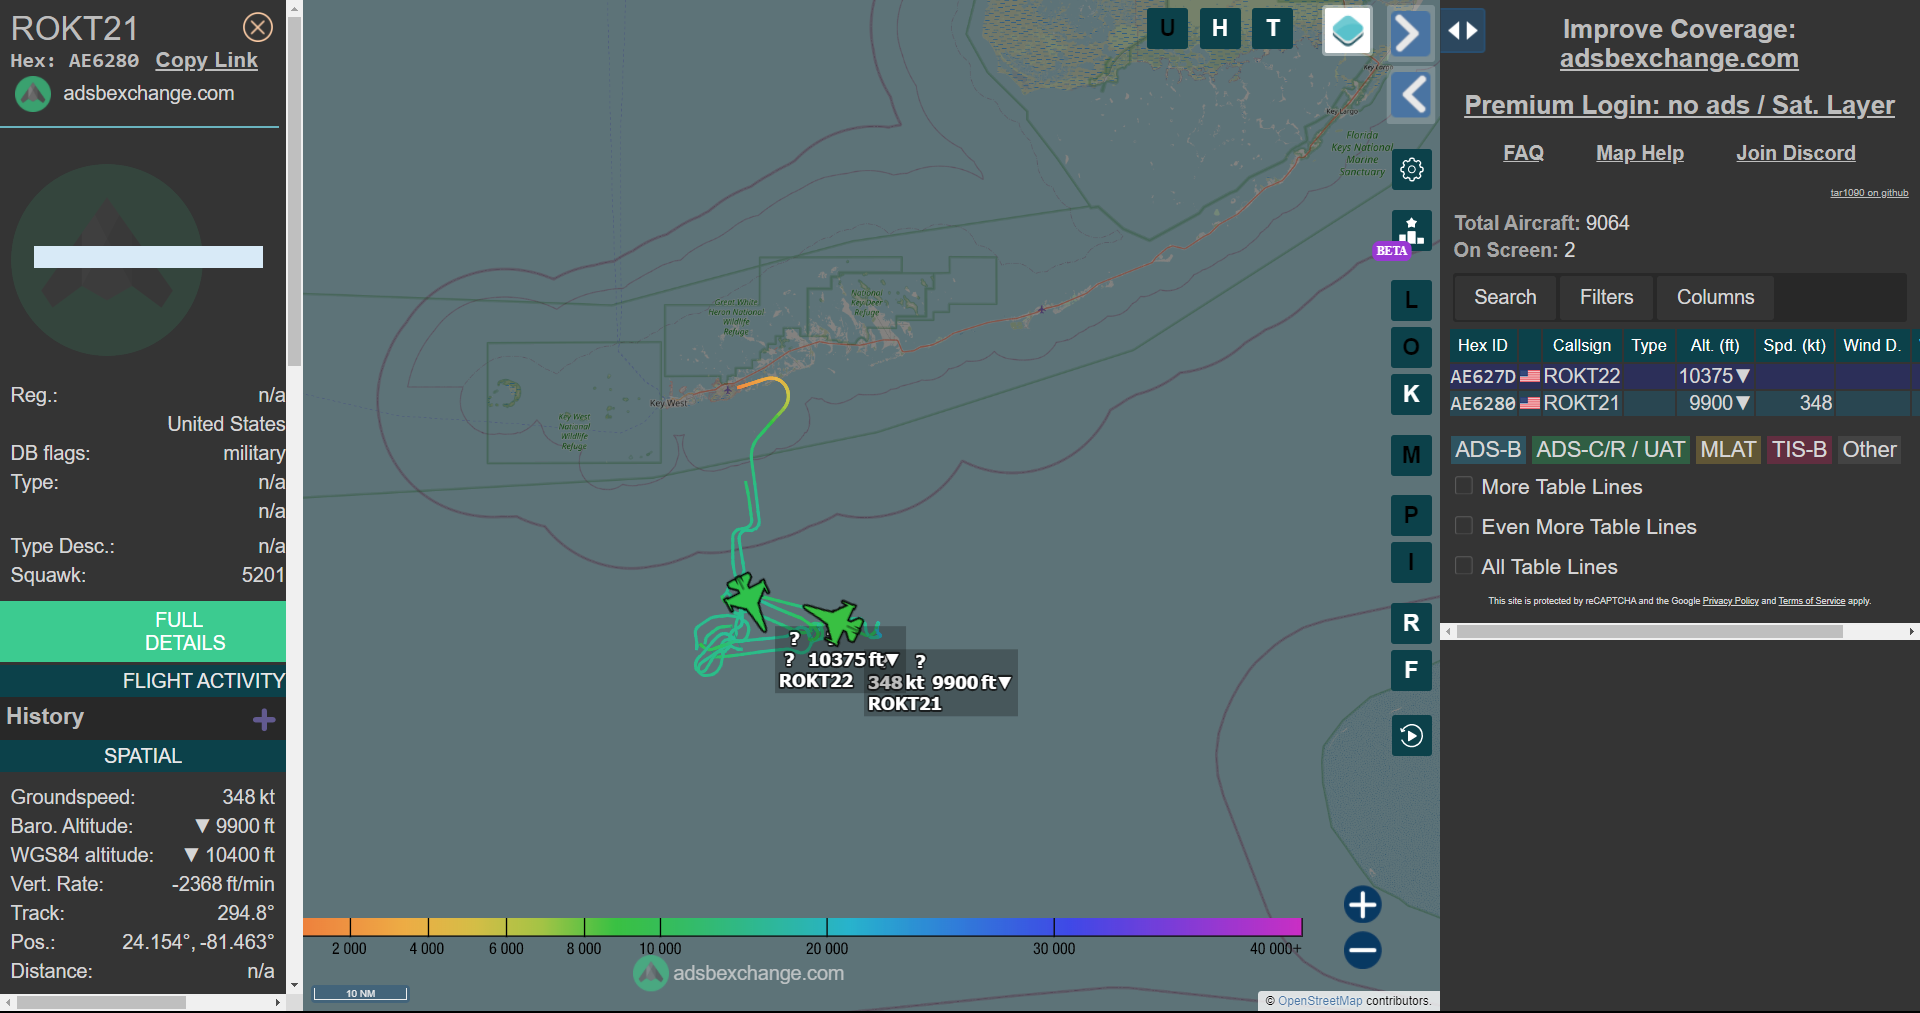
Task: Close the ROKT21 aircraft info panel
Action: pos(258,27)
